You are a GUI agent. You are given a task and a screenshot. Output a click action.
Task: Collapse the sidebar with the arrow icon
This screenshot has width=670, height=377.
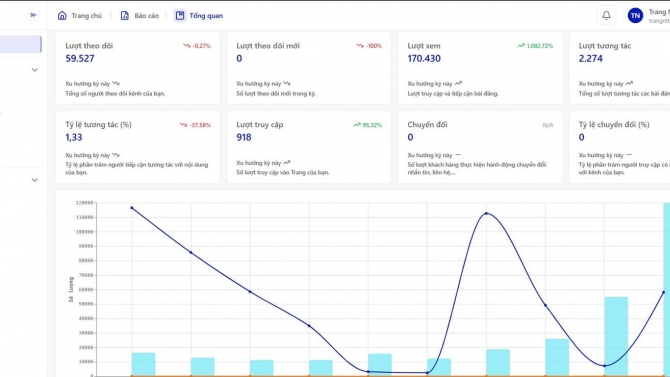point(33,15)
